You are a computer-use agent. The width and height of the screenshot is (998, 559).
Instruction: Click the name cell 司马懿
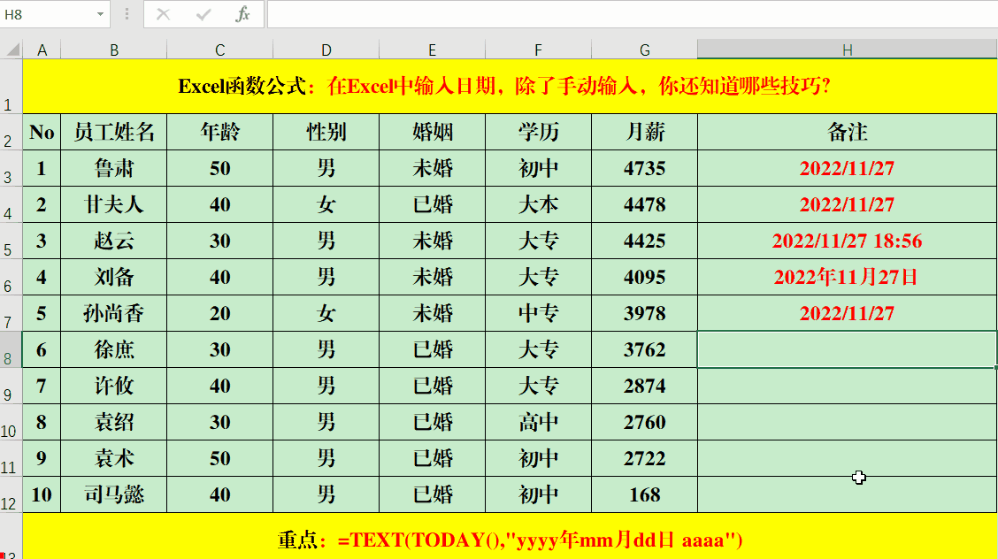pos(114,495)
